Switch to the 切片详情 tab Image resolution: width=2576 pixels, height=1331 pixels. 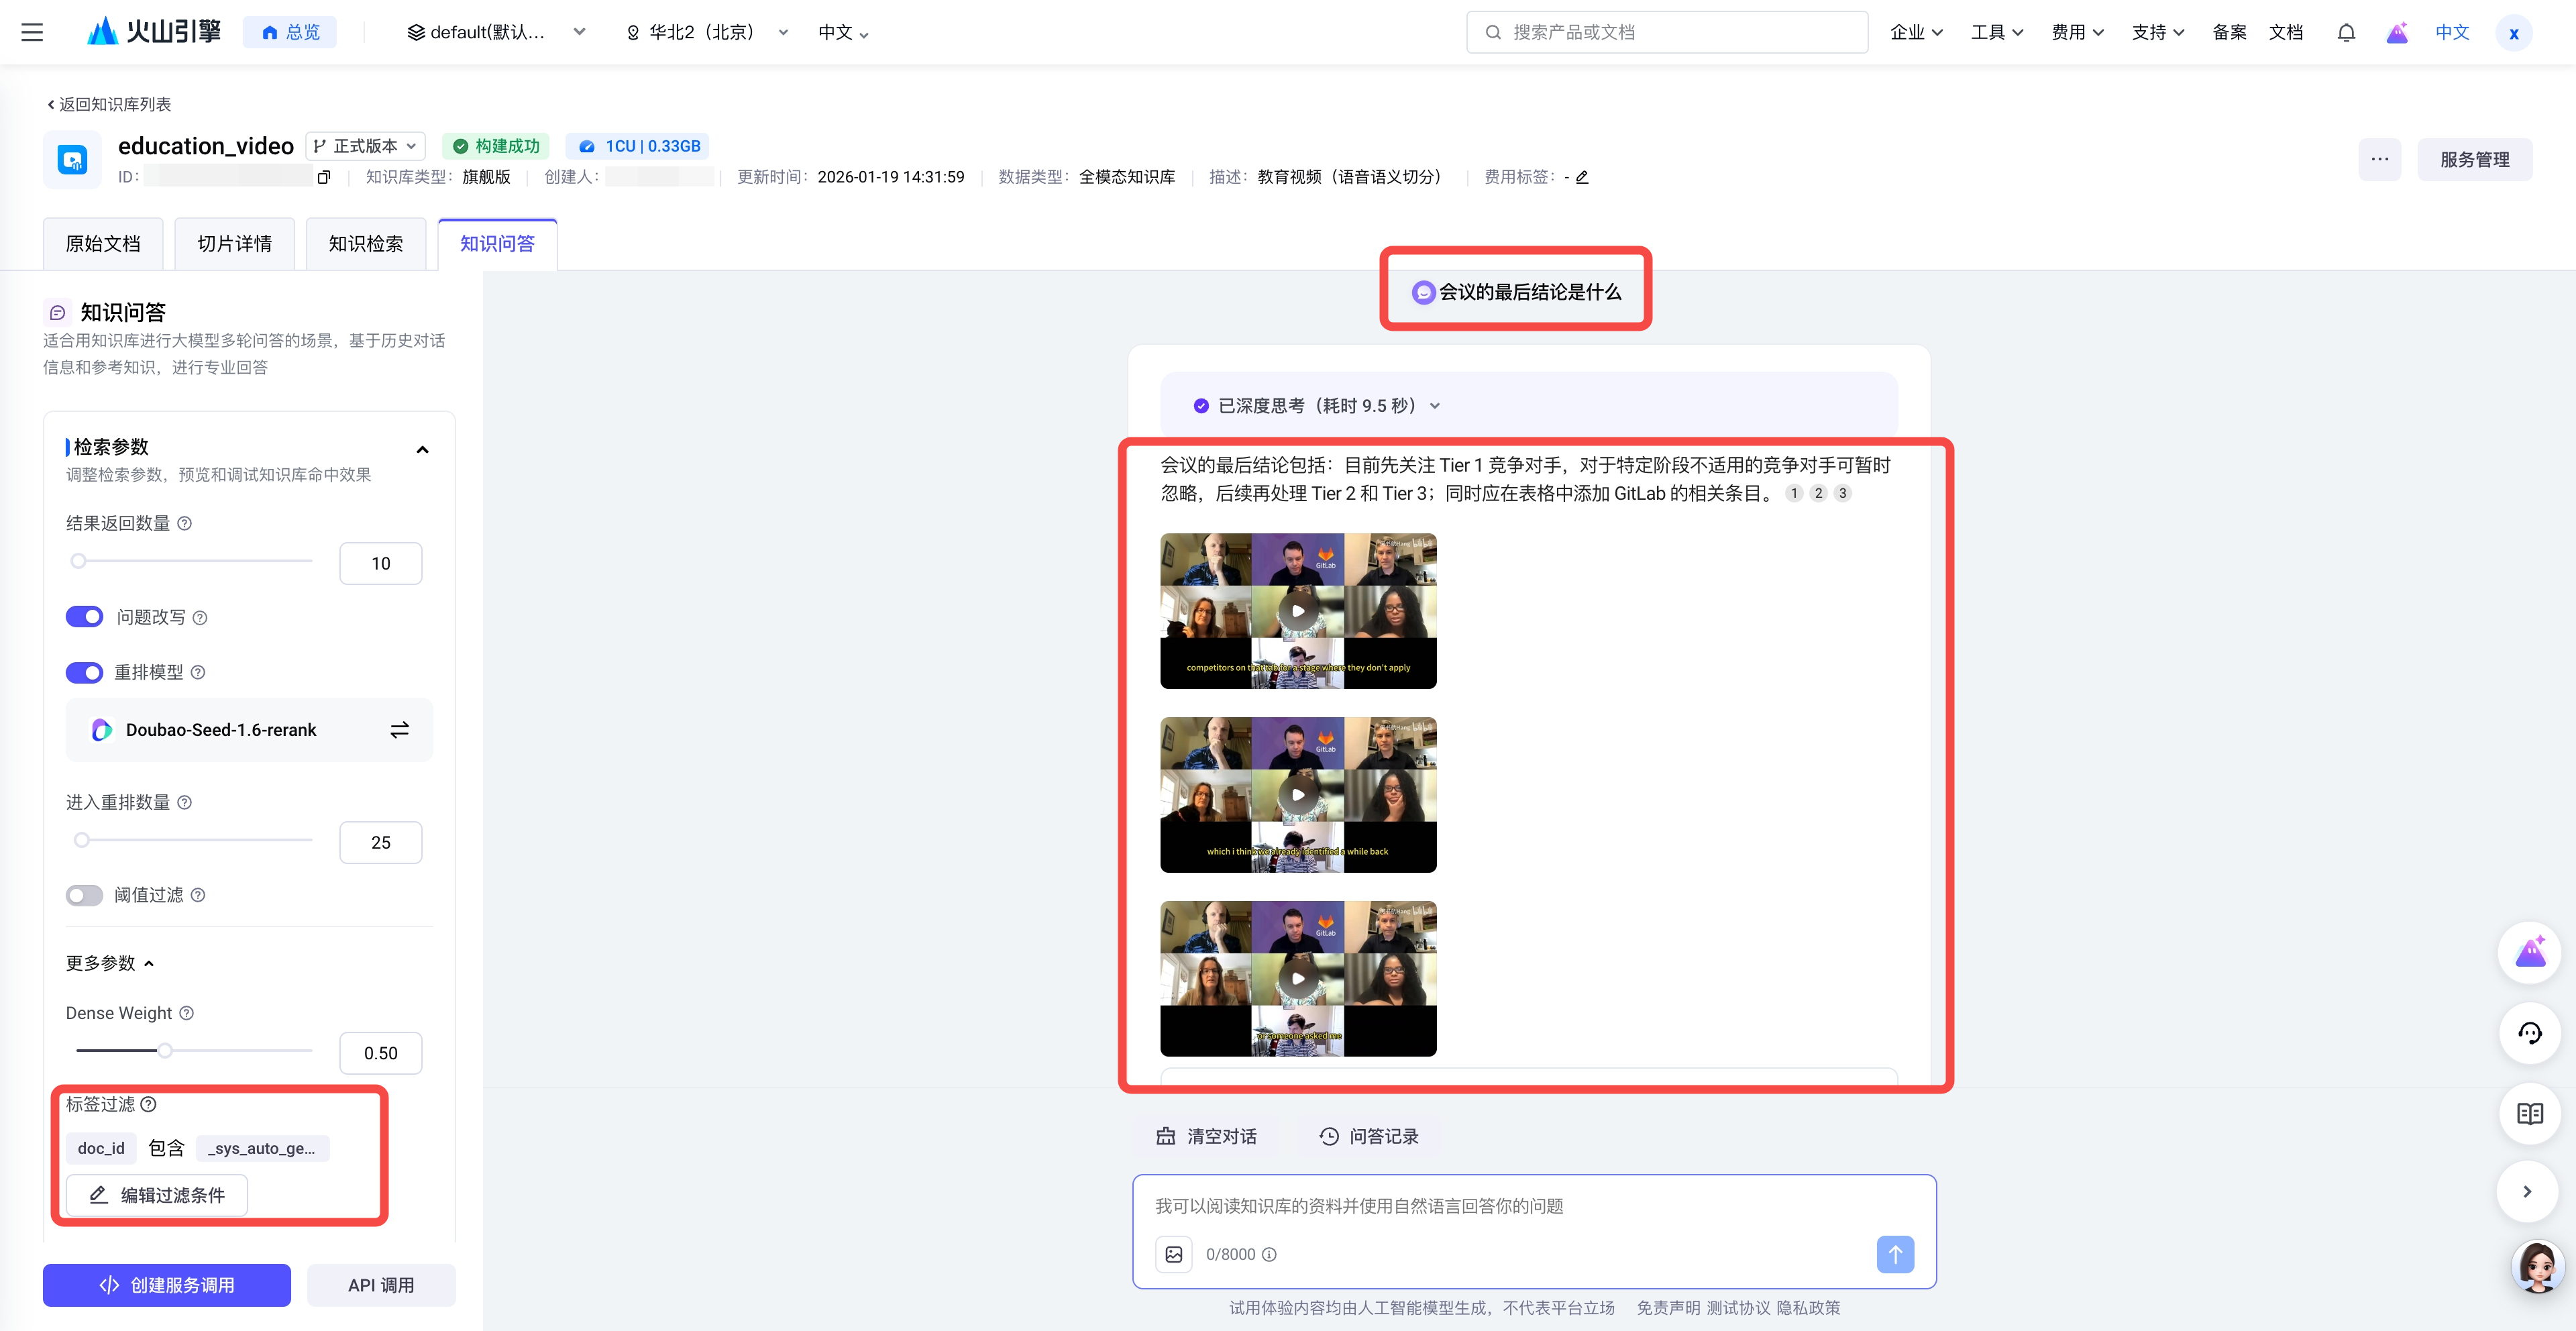click(x=234, y=244)
